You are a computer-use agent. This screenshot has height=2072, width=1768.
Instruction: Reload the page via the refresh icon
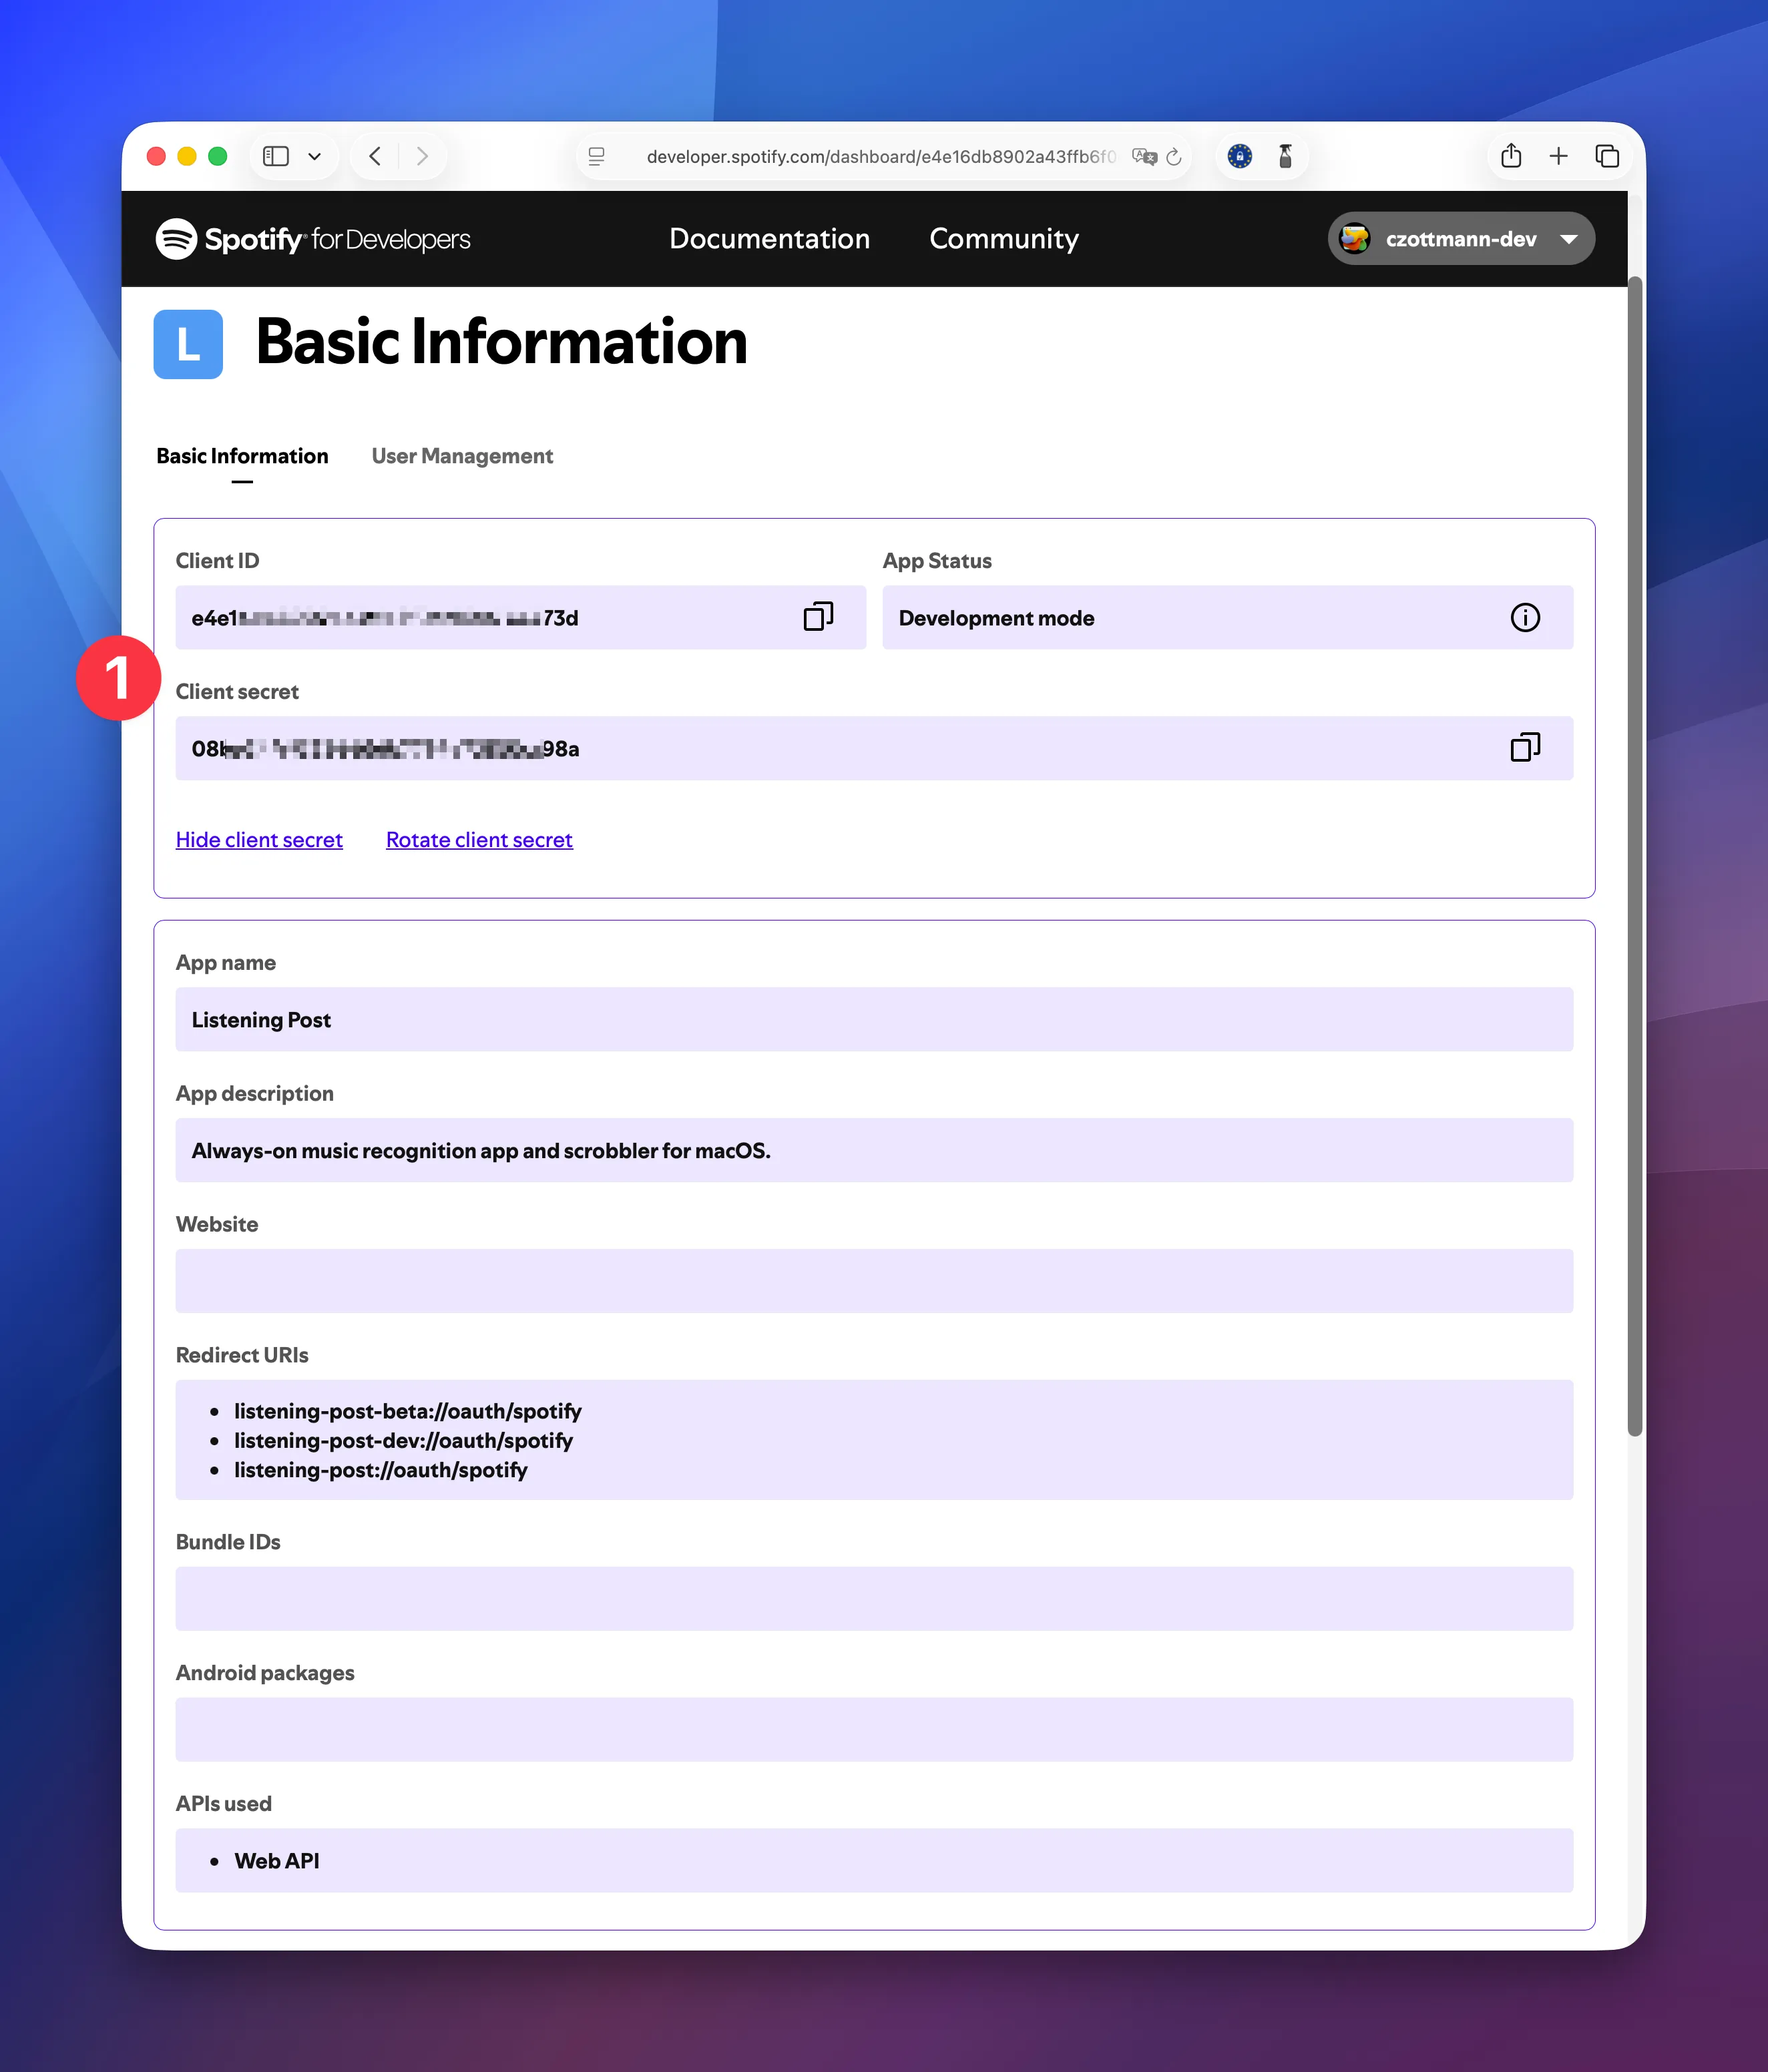tap(1174, 156)
